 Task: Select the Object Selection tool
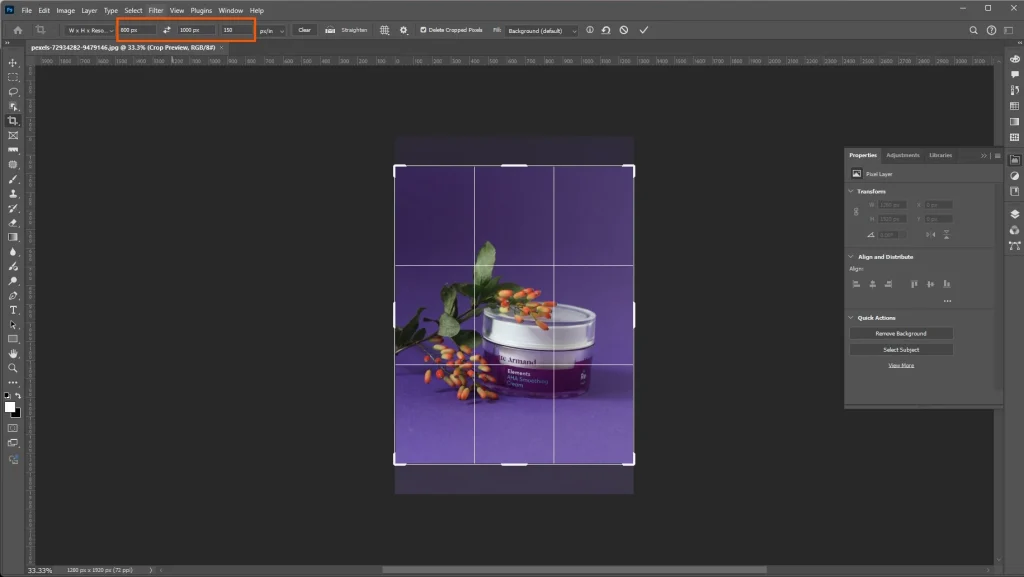pyautogui.click(x=13, y=106)
